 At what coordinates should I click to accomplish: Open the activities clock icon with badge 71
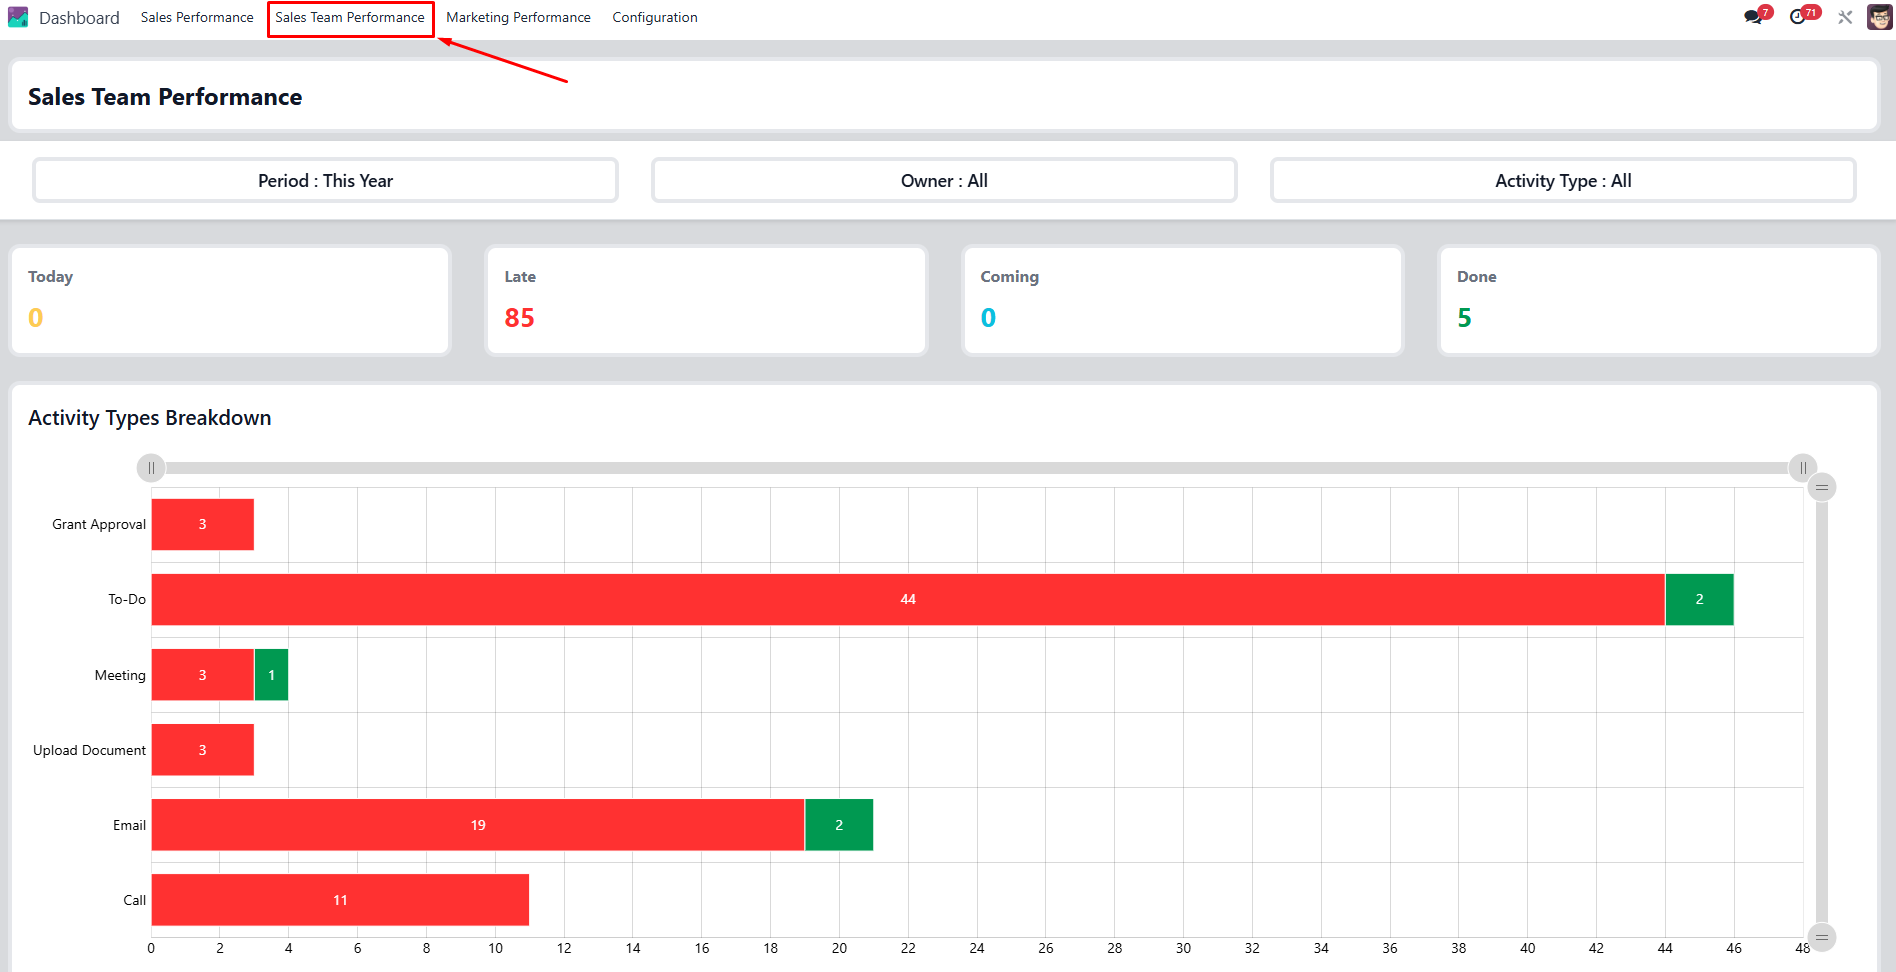(1799, 17)
